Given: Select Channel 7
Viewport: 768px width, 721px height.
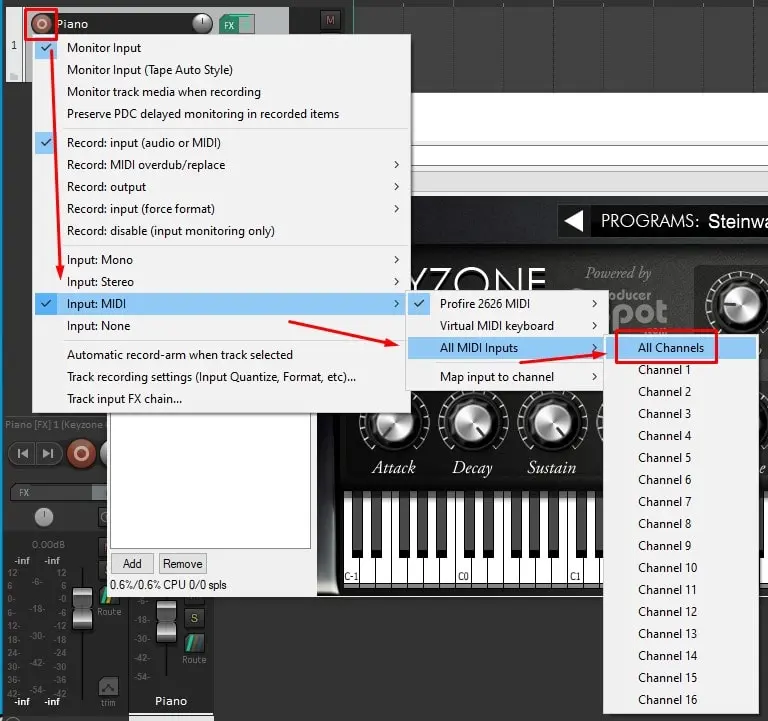Looking at the screenshot, I should 681,502.
